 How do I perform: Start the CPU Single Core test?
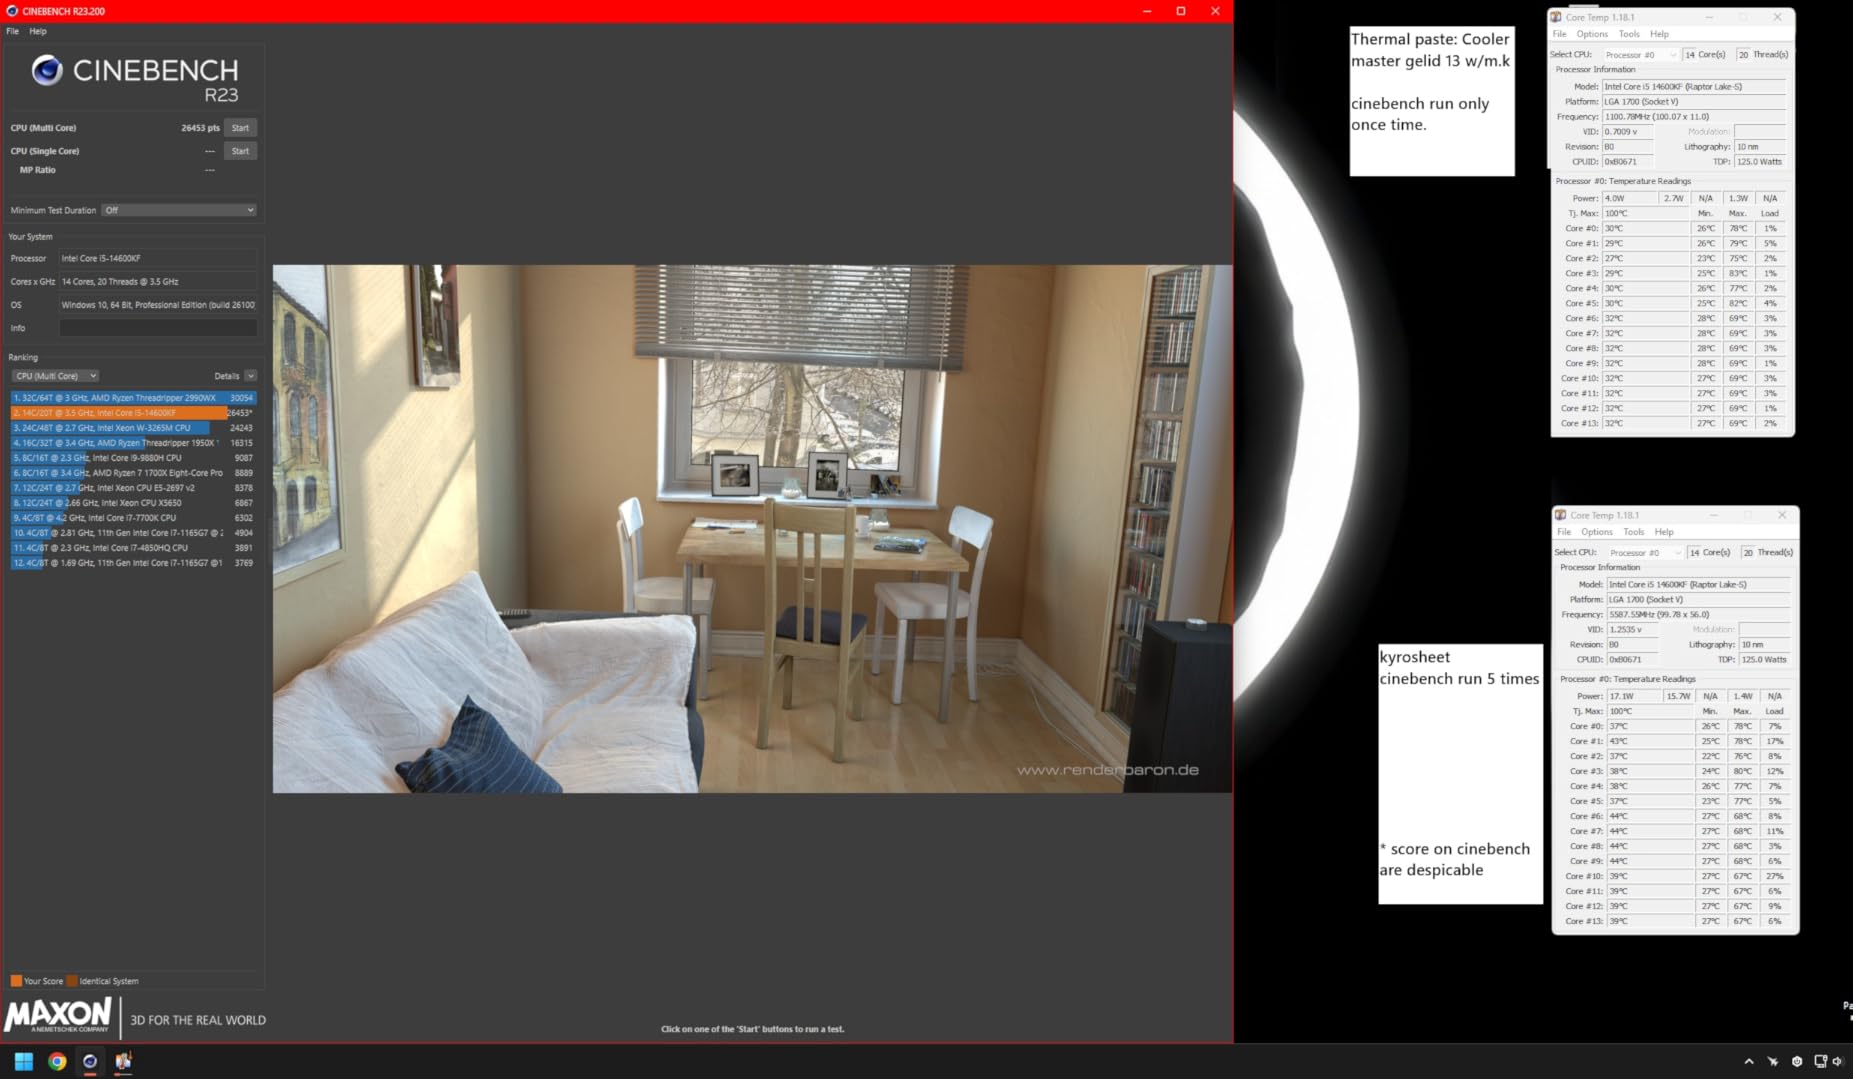tap(240, 151)
